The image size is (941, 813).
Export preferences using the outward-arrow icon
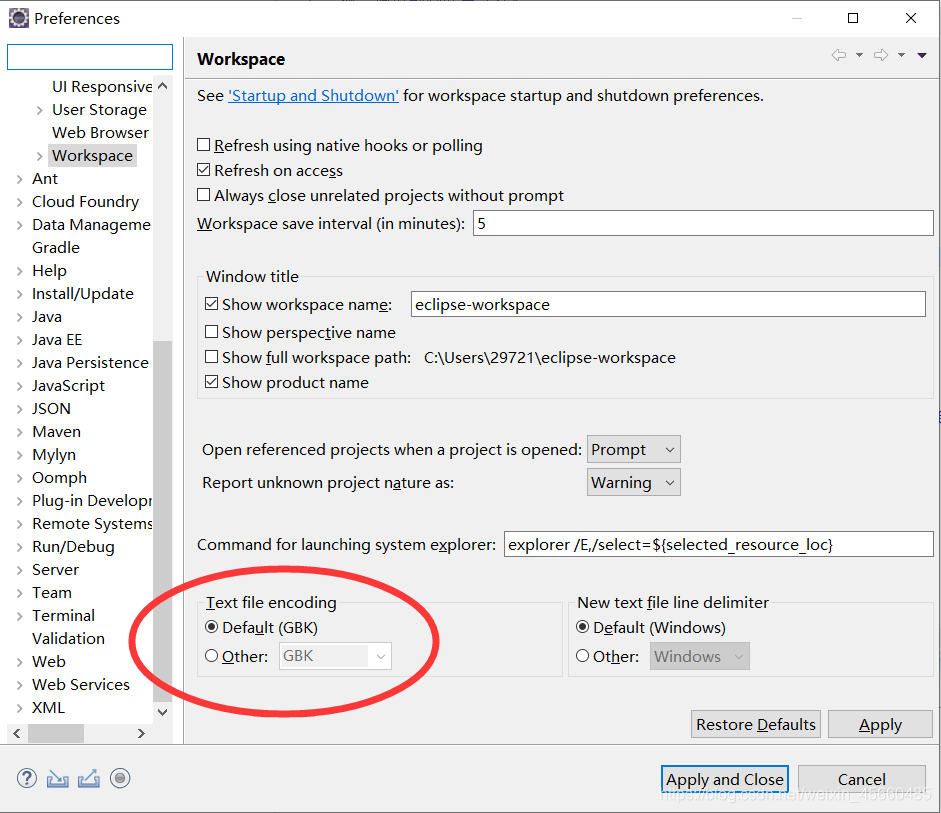coord(88,777)
